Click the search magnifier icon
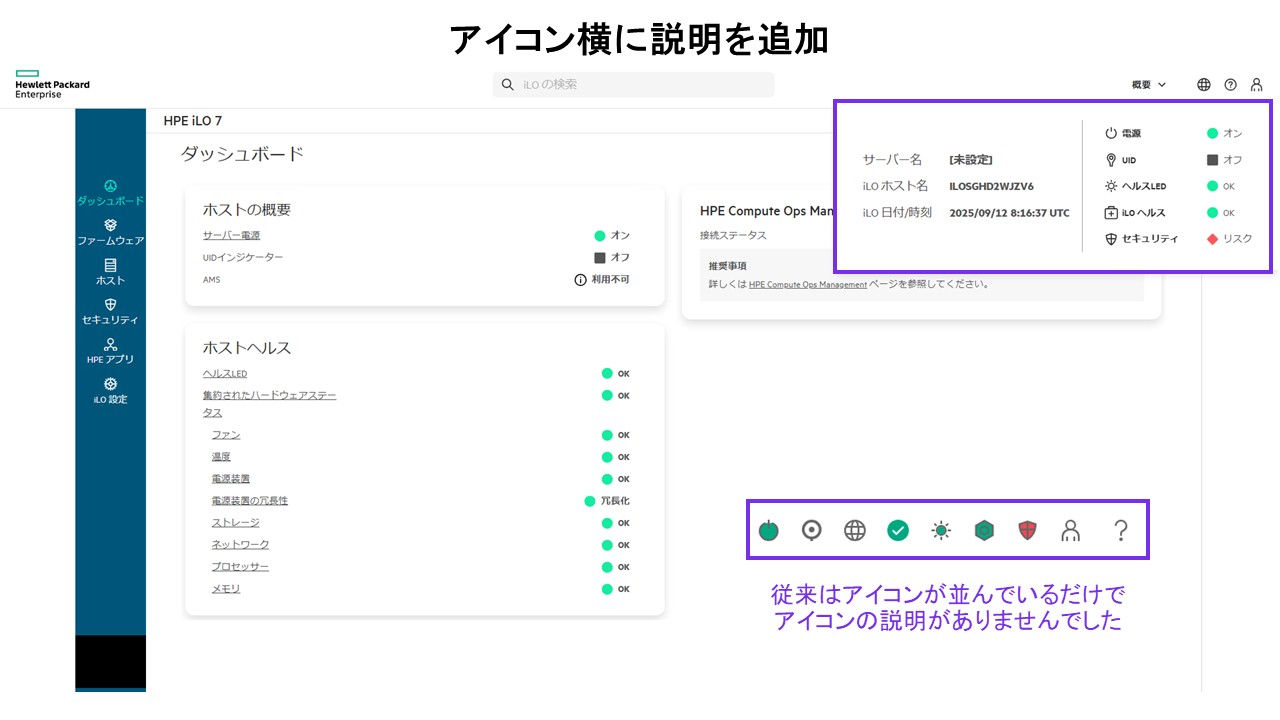1280x720 pixels. [508, 85]
